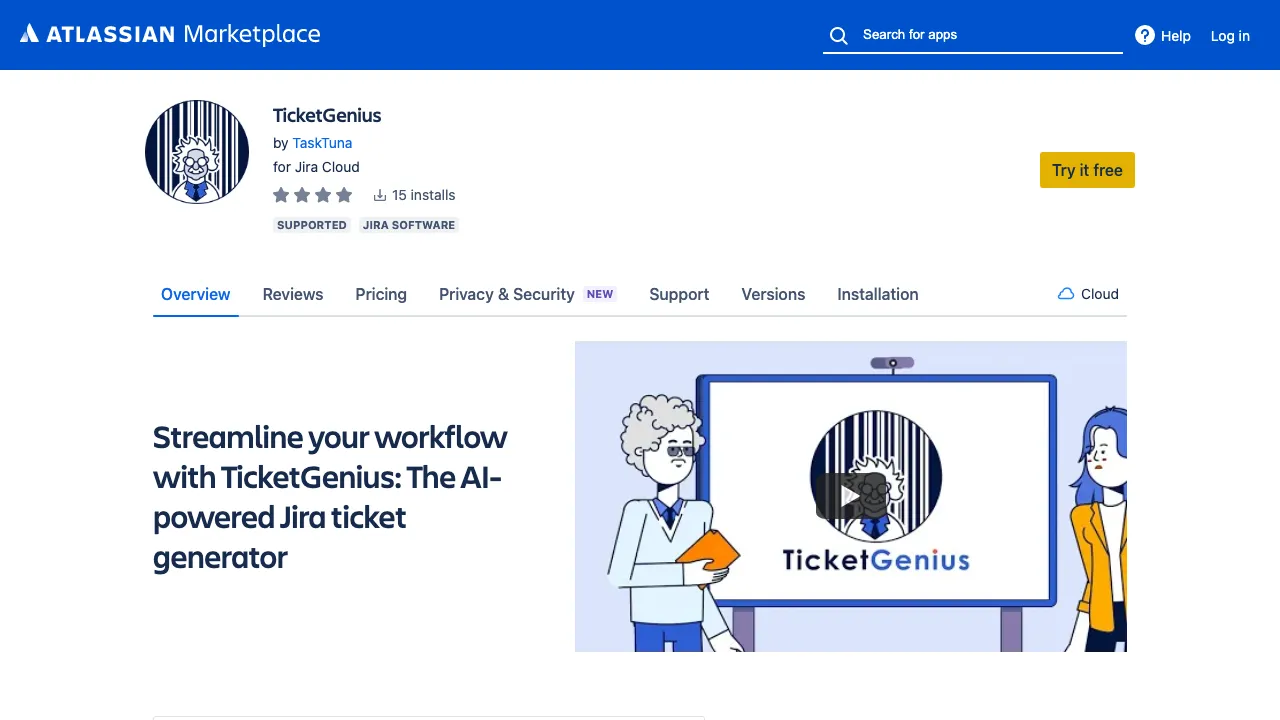Click the fourth rating star

pyautogui.click(x=344, y=195)
